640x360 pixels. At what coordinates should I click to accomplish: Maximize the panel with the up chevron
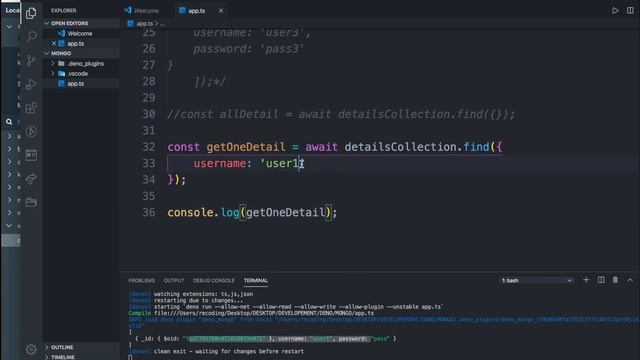pos(630,280)
